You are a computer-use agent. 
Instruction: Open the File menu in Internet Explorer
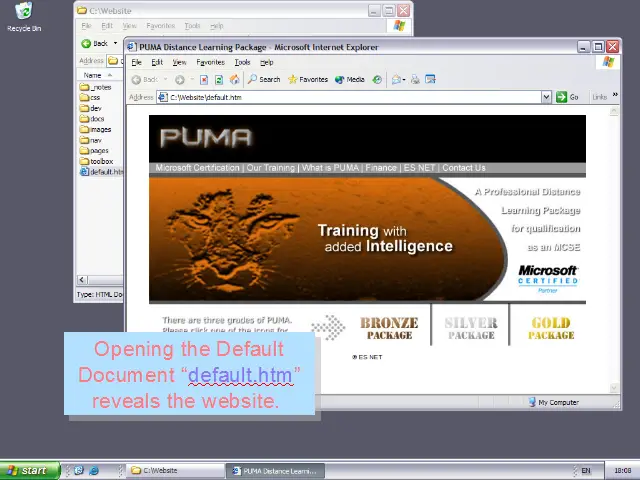pos(136,62)
